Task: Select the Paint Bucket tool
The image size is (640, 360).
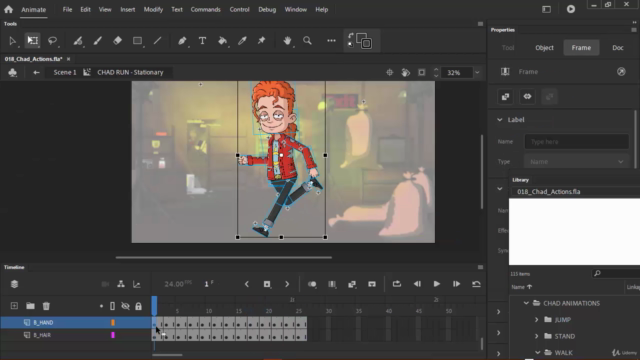Action: click(x=222, y=40)
